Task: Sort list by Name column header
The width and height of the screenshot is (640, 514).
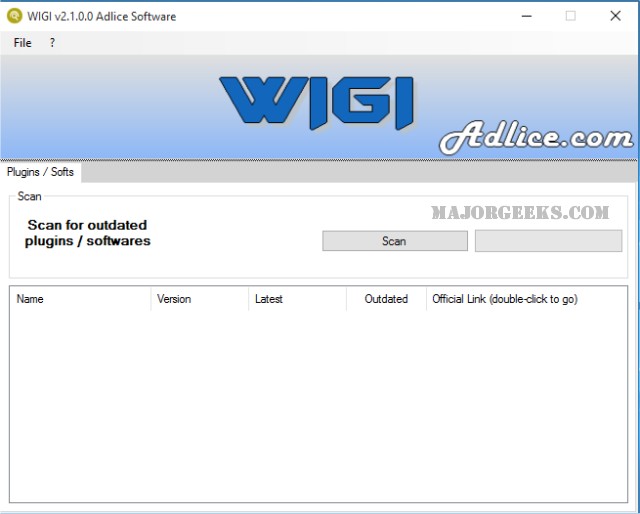Action: tap(80, 299)
